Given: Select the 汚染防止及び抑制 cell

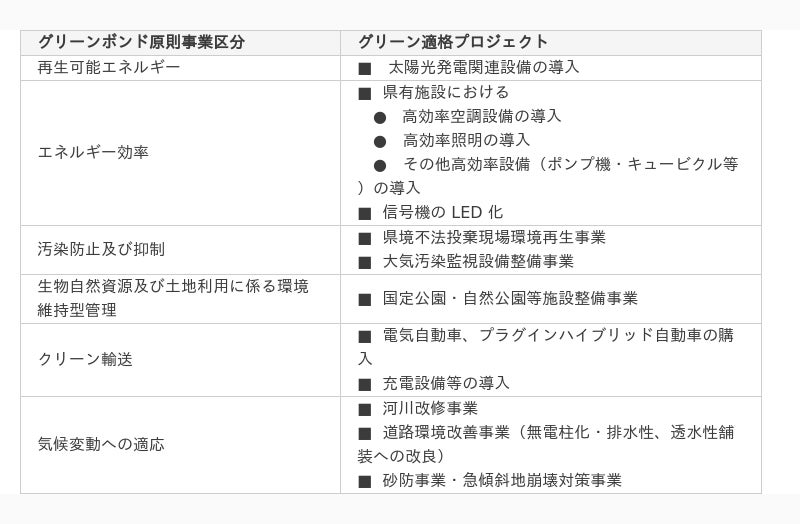Looking at the screenshot, I should (101, 249).
